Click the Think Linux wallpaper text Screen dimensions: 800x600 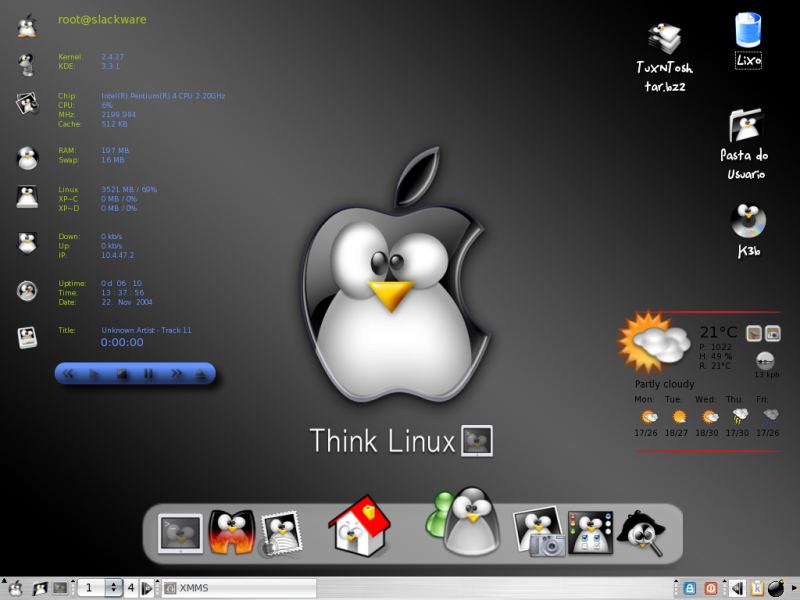tap(382, 441)
